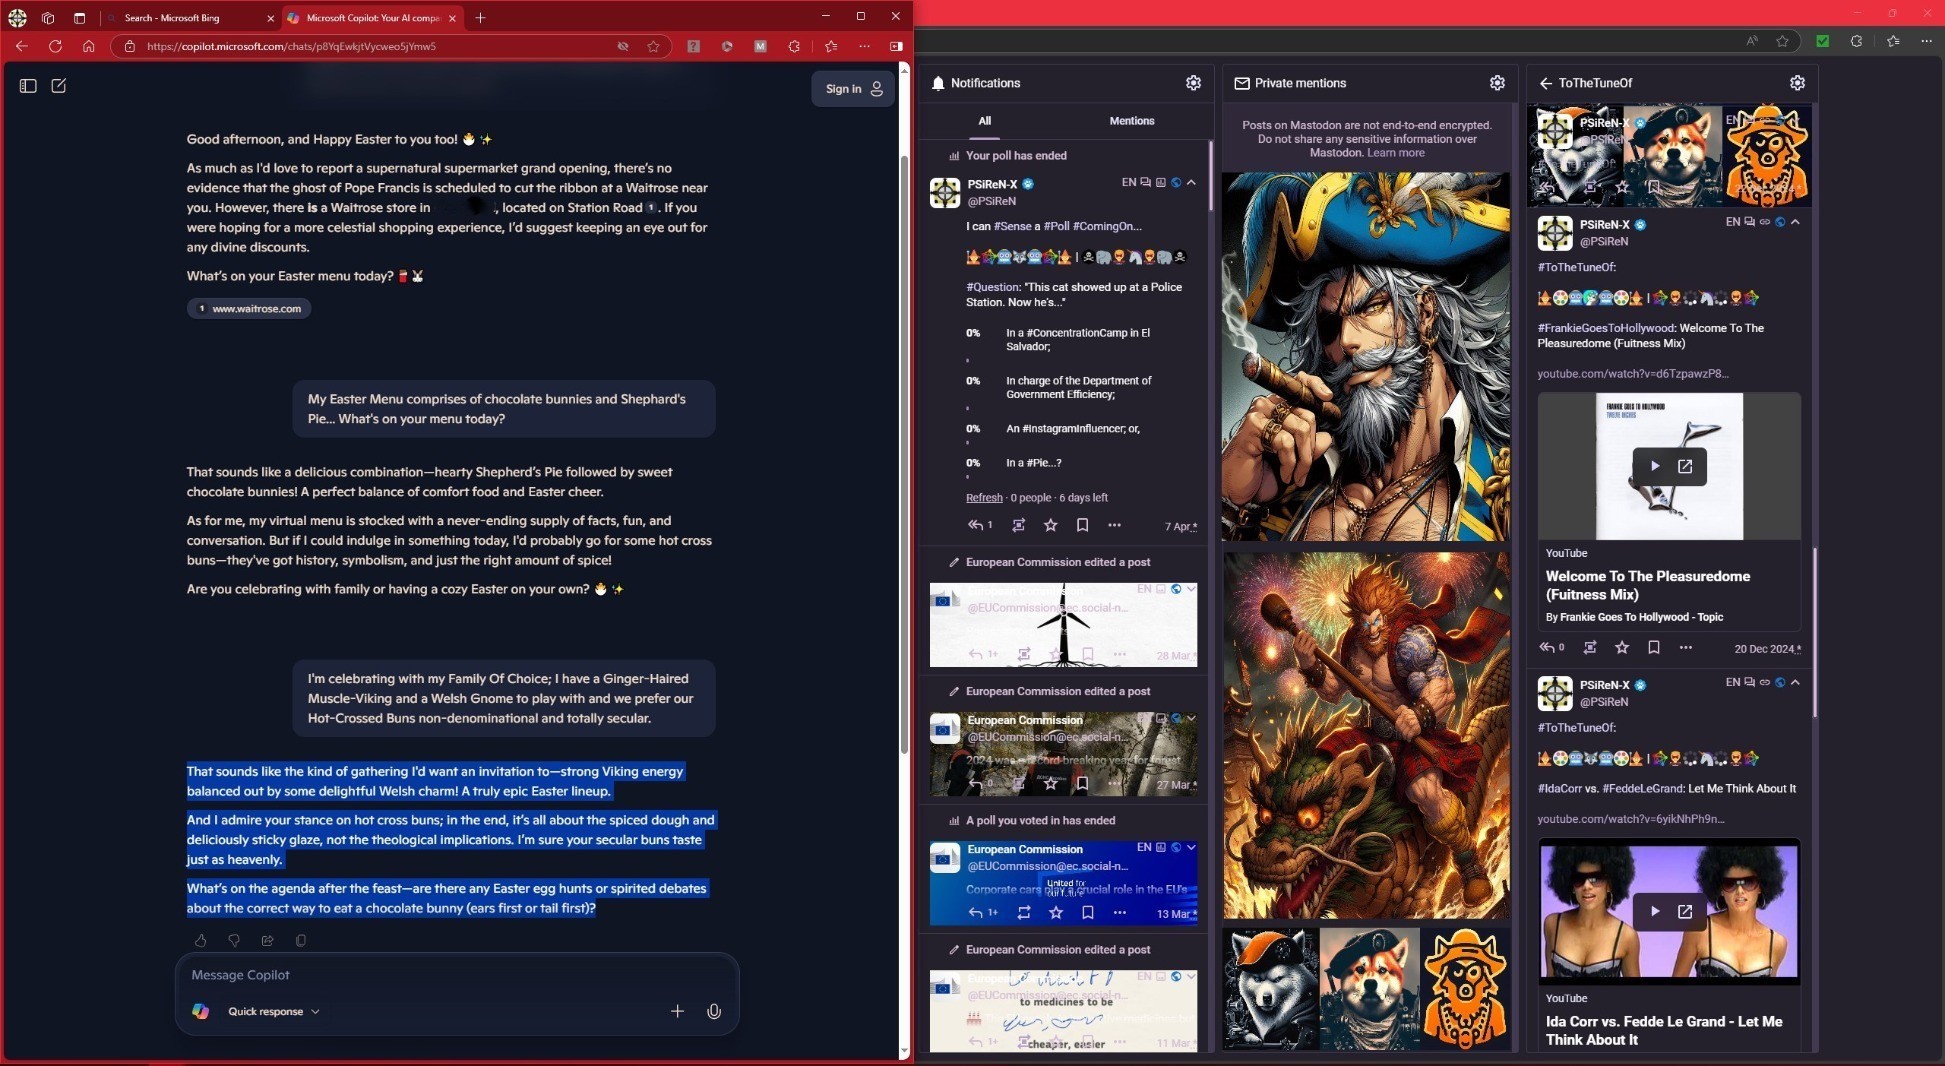Open the #FrankieGoesToHollywood hashtag
The width and height of the screenshot is (1945, 1066).
[1606, 328]
